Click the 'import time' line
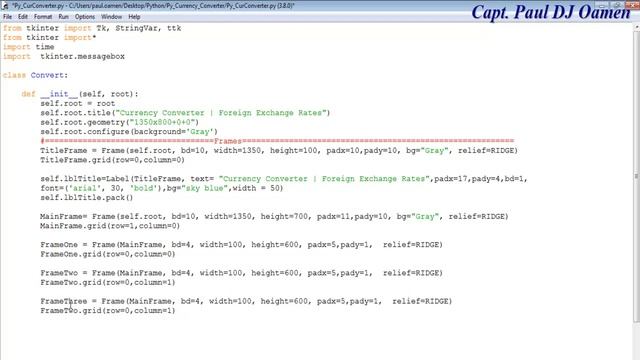 point(29,47)
